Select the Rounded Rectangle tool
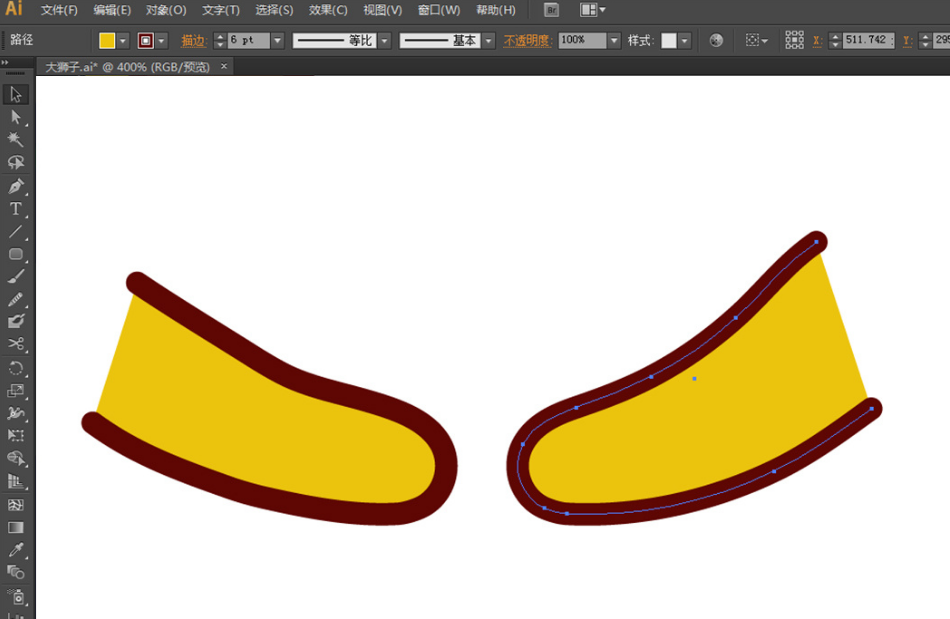950x619 pixels. click(16, 254)
